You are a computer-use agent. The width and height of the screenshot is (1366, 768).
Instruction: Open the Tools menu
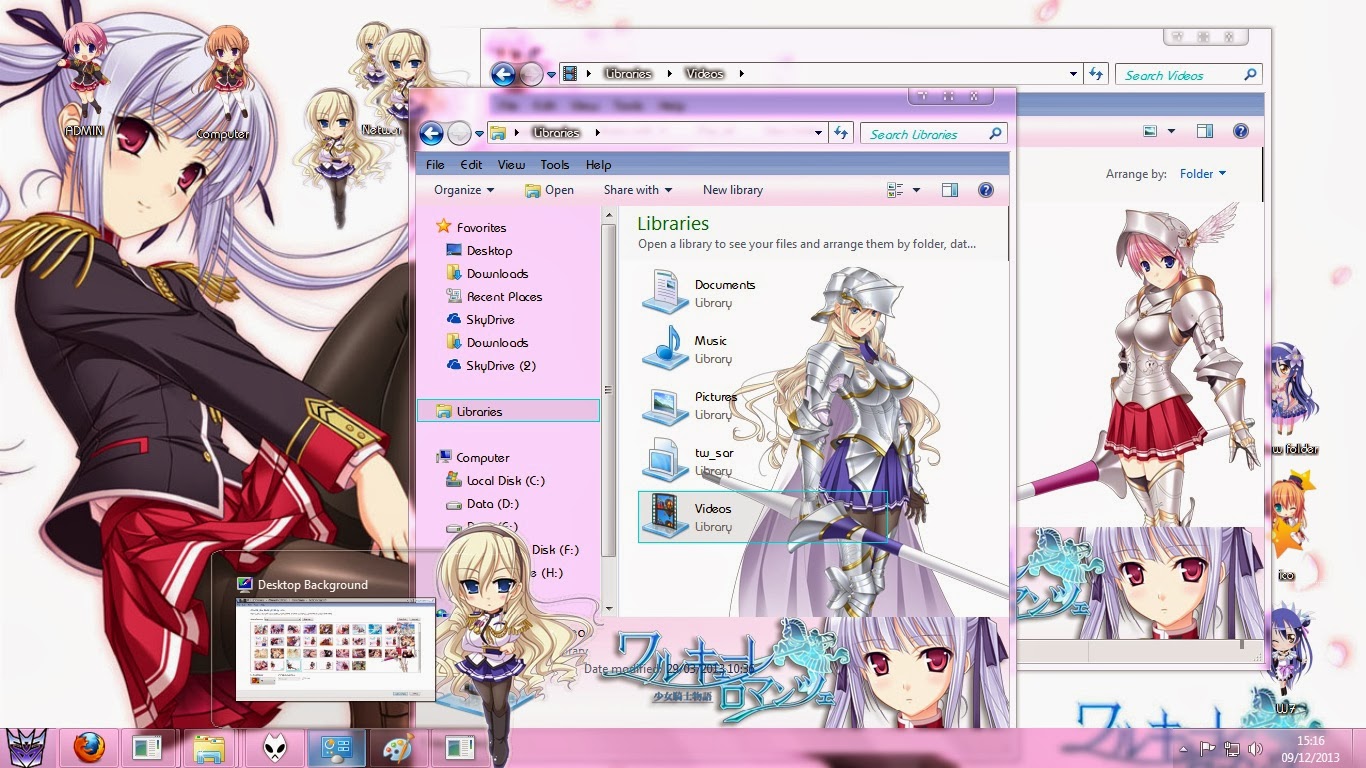554,165
